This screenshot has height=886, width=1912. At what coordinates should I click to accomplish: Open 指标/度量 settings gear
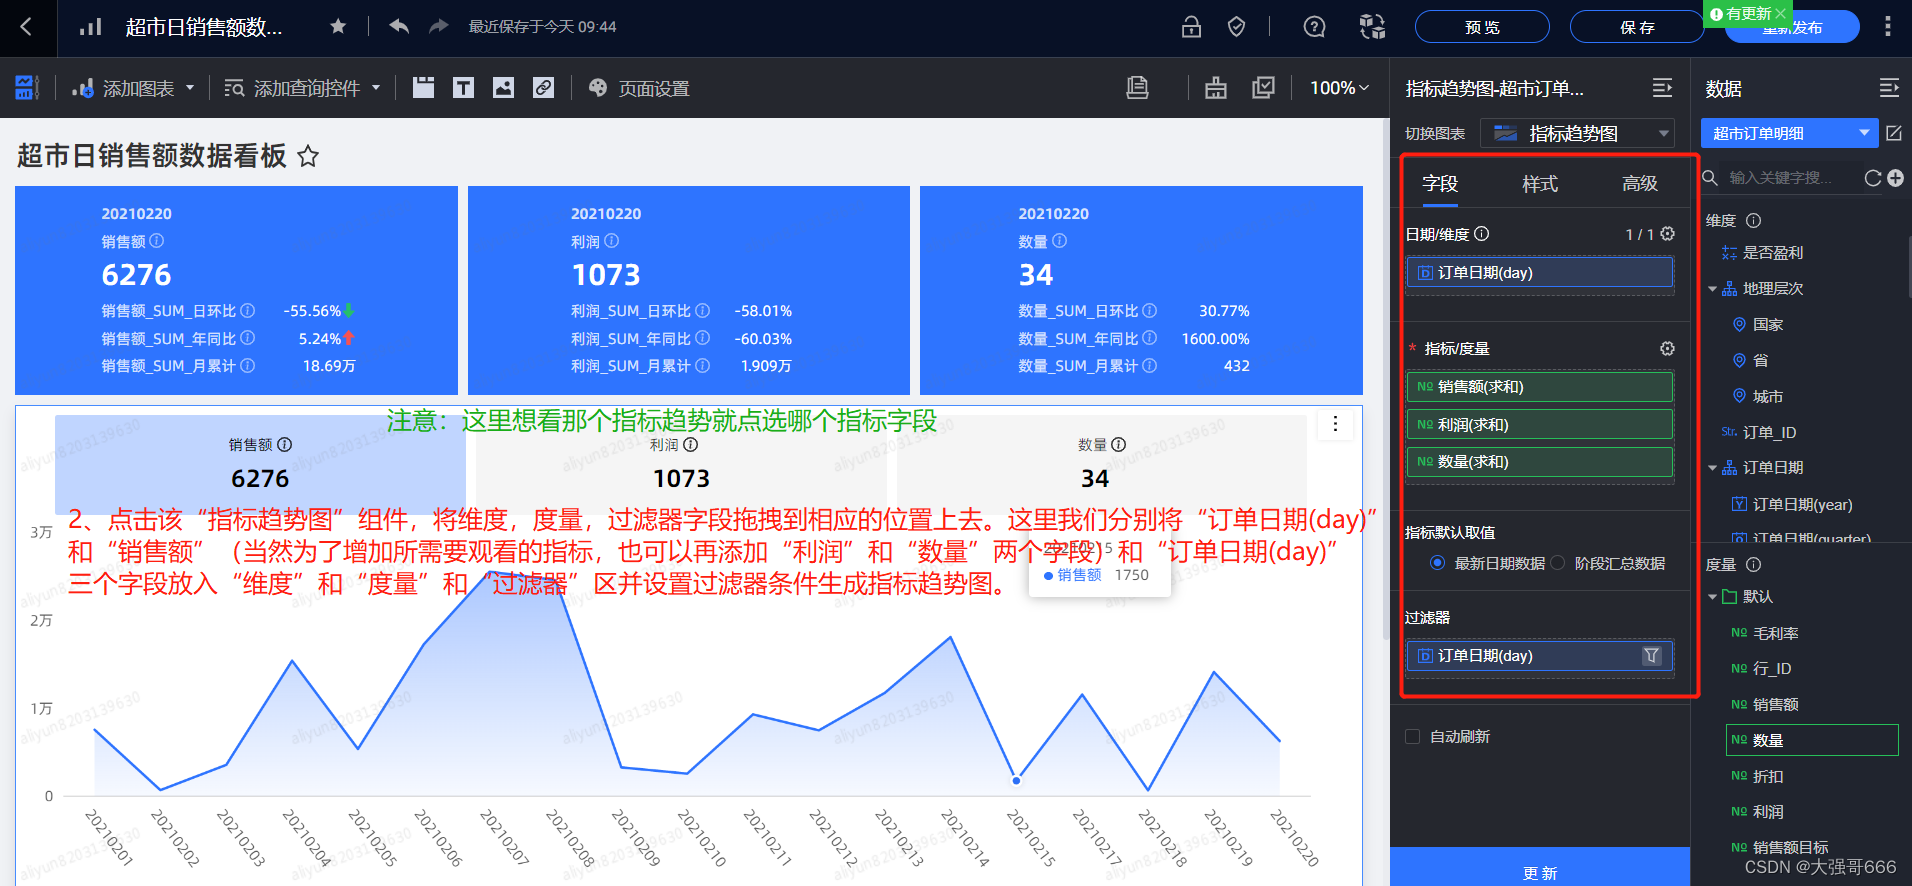[1667, 348]
